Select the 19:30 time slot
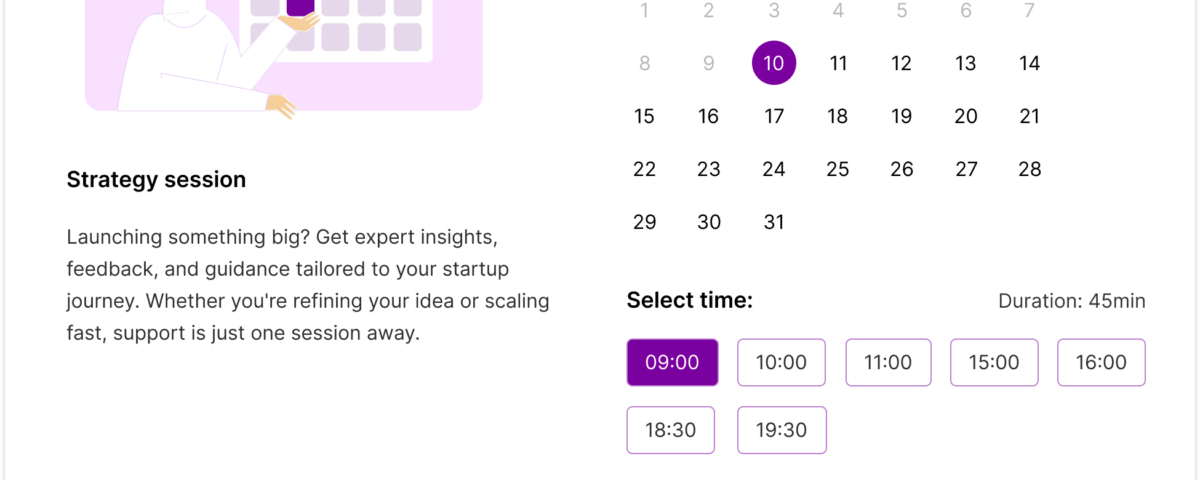Screen dimensions: 1200x480 coord(781,430)
